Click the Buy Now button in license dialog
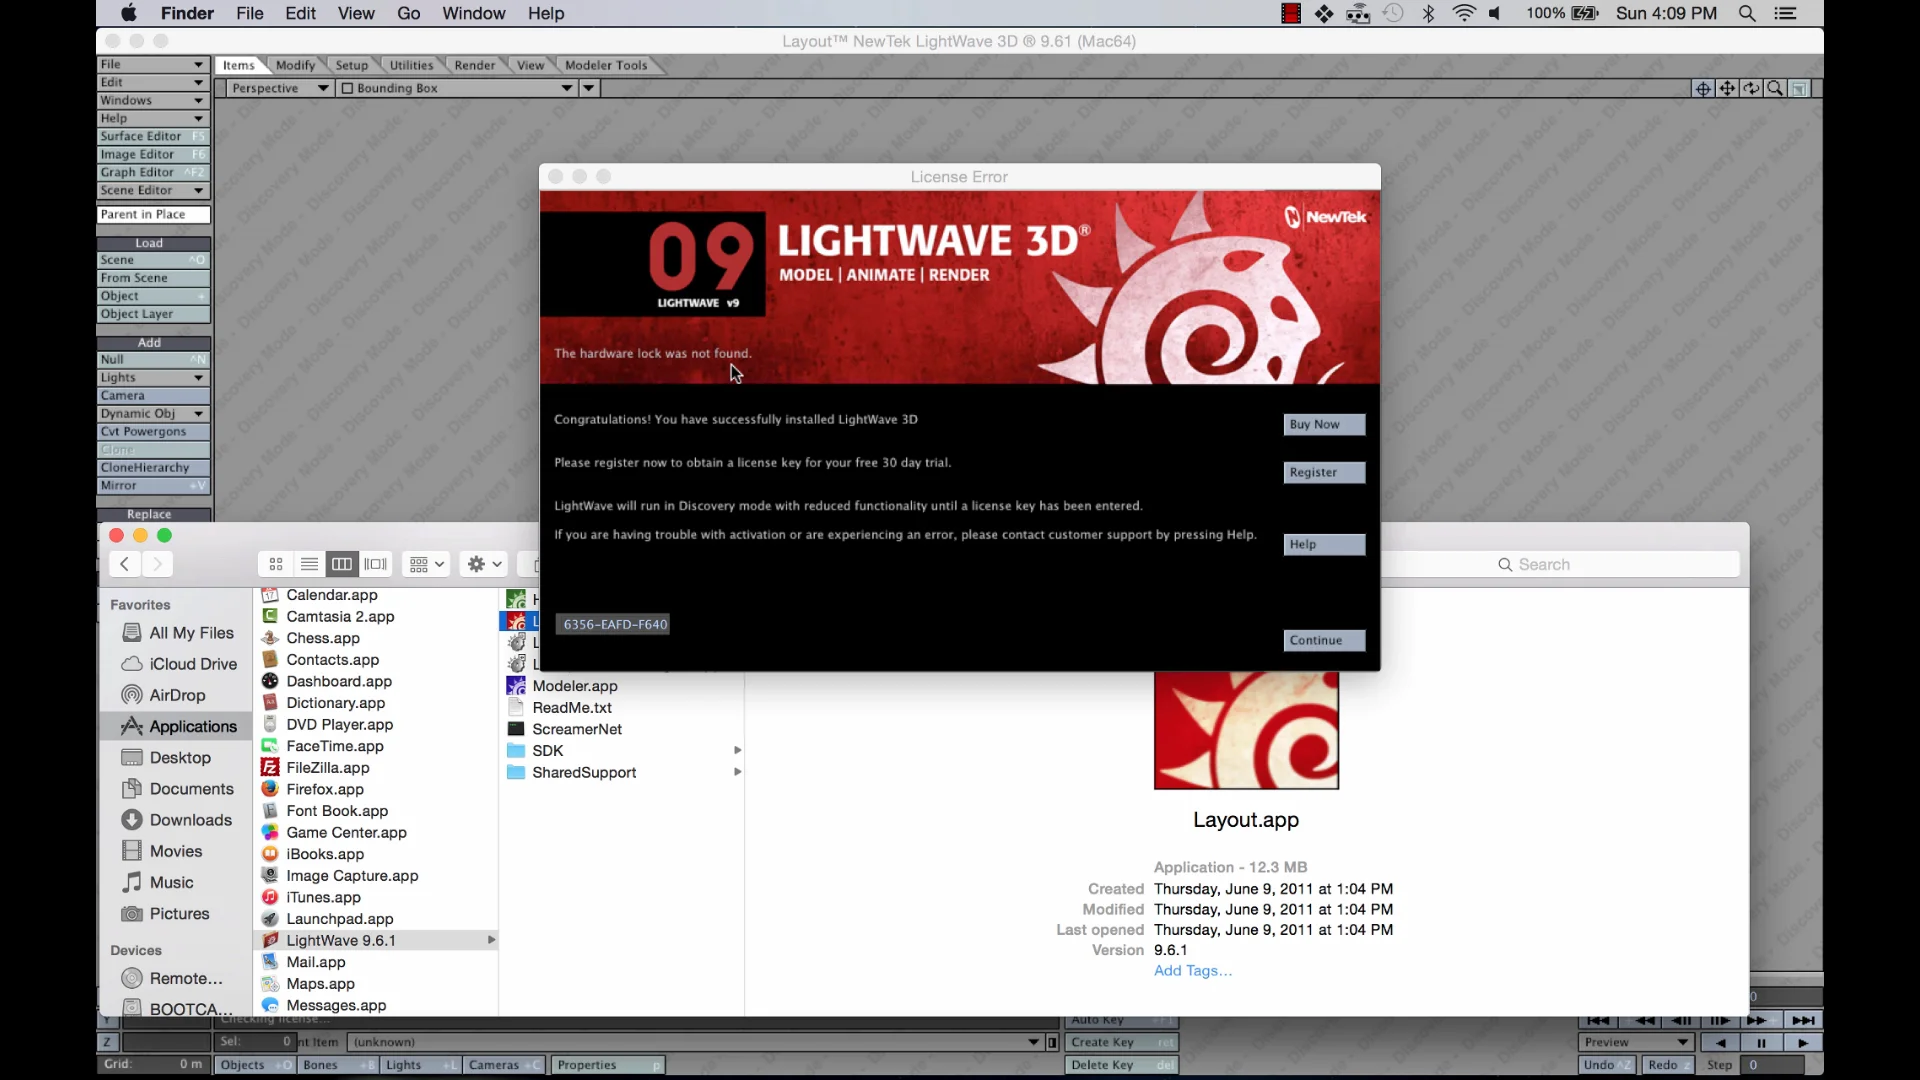1920x1080 pixels. [1323, 424]
